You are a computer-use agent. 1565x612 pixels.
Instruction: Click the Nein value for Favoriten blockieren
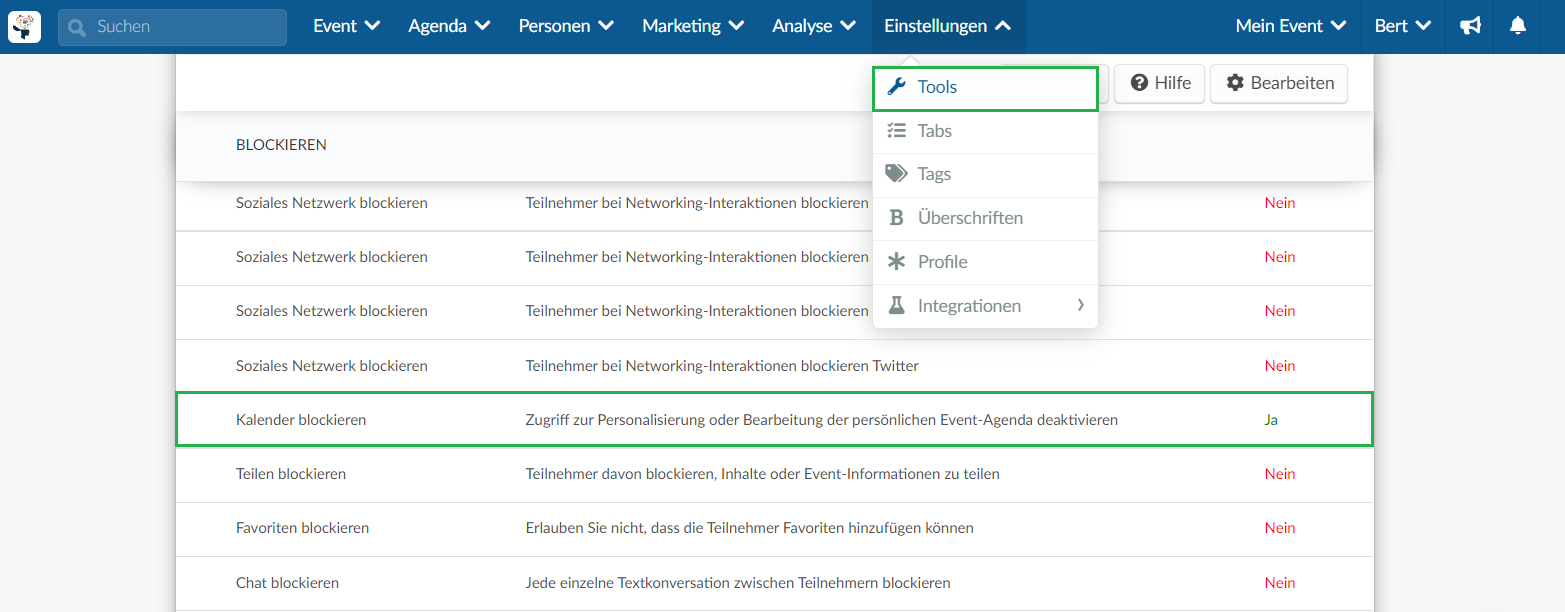(1280, 528)
